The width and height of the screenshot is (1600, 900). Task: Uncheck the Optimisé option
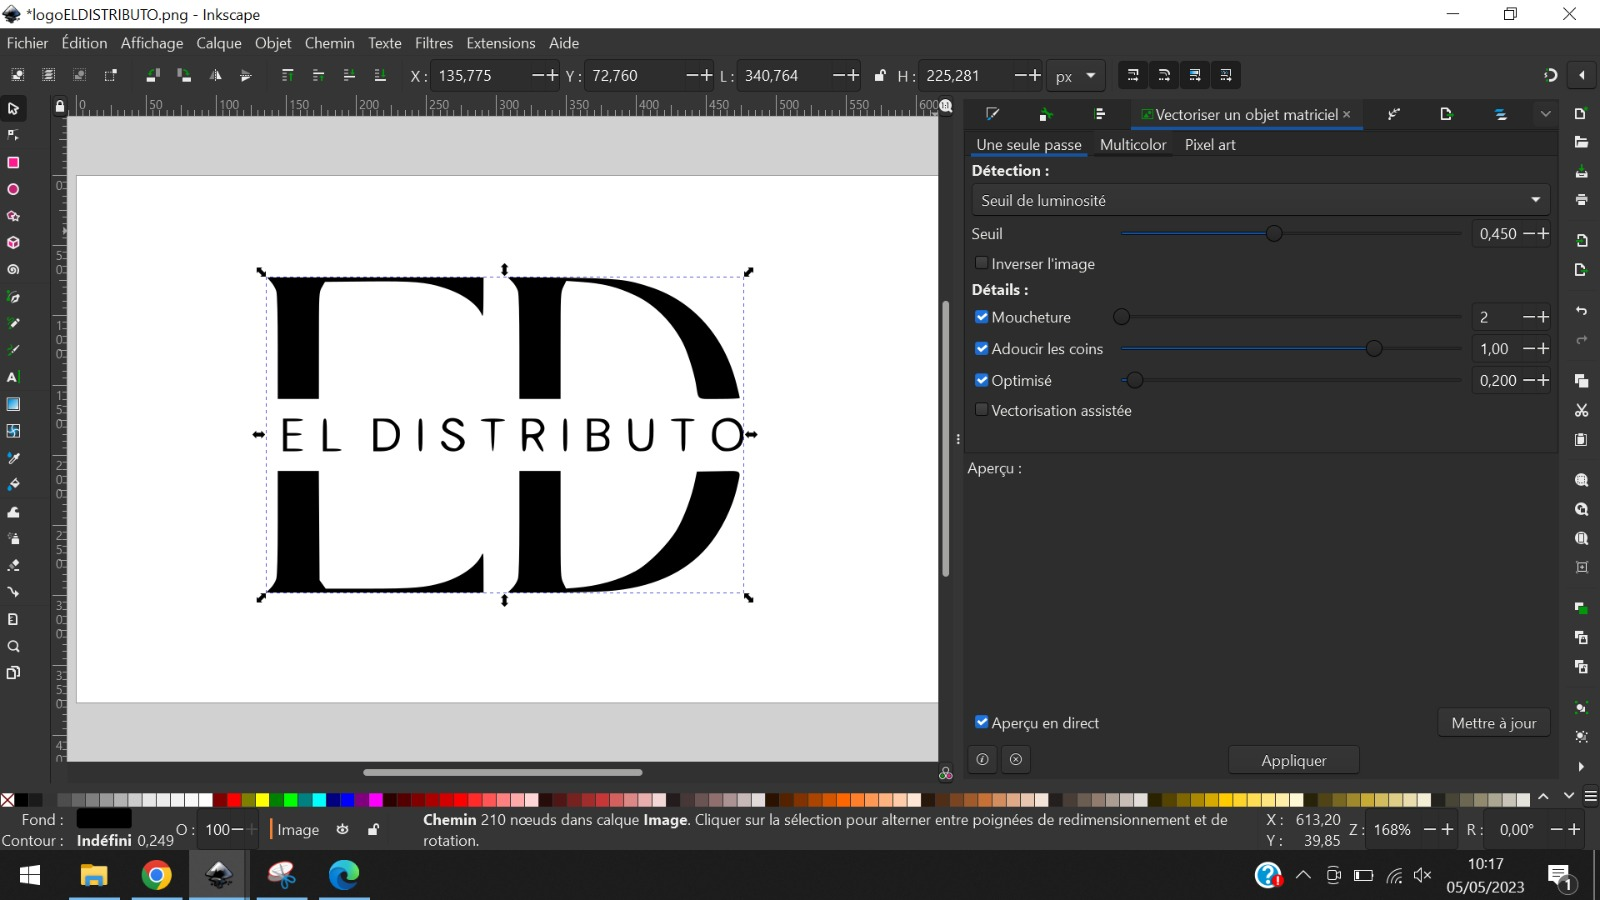[981, 380]
